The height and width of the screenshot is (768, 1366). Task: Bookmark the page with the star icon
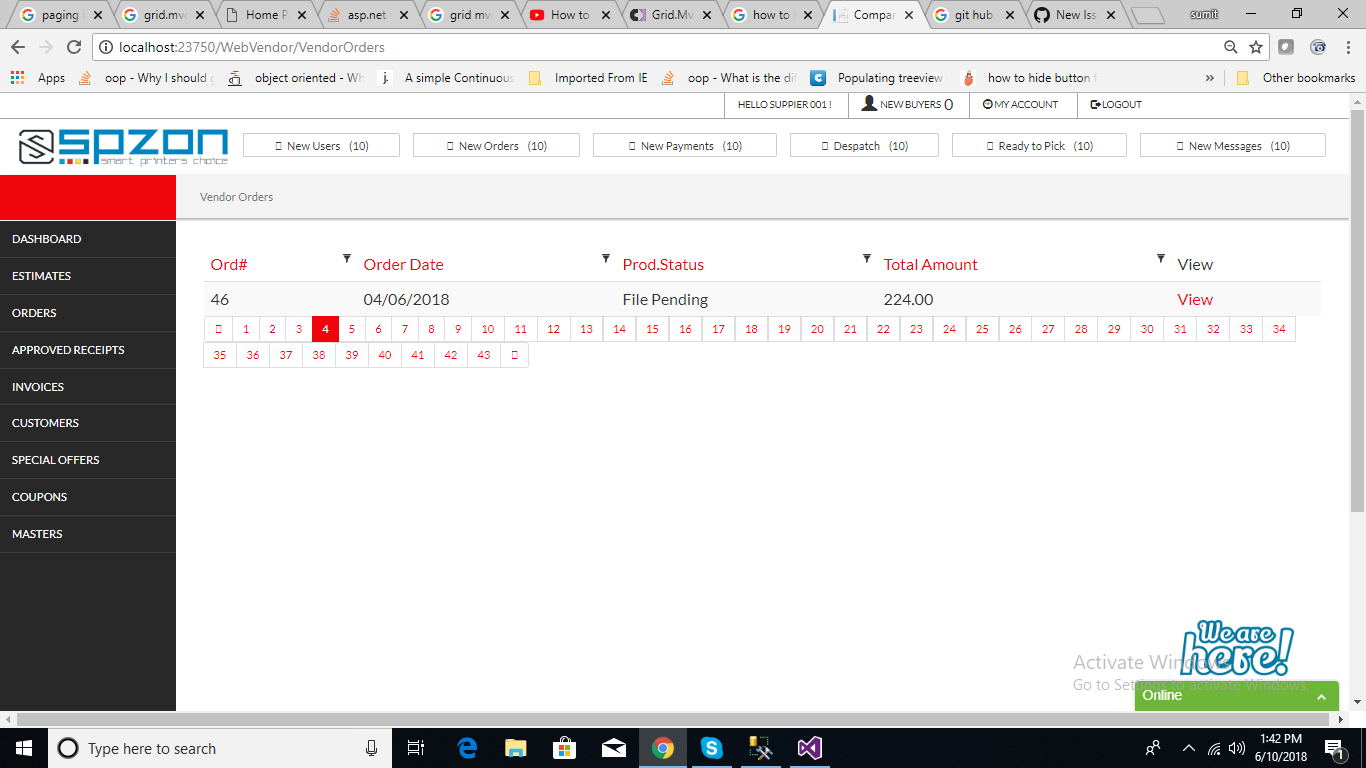click(x=1254, y=46)
